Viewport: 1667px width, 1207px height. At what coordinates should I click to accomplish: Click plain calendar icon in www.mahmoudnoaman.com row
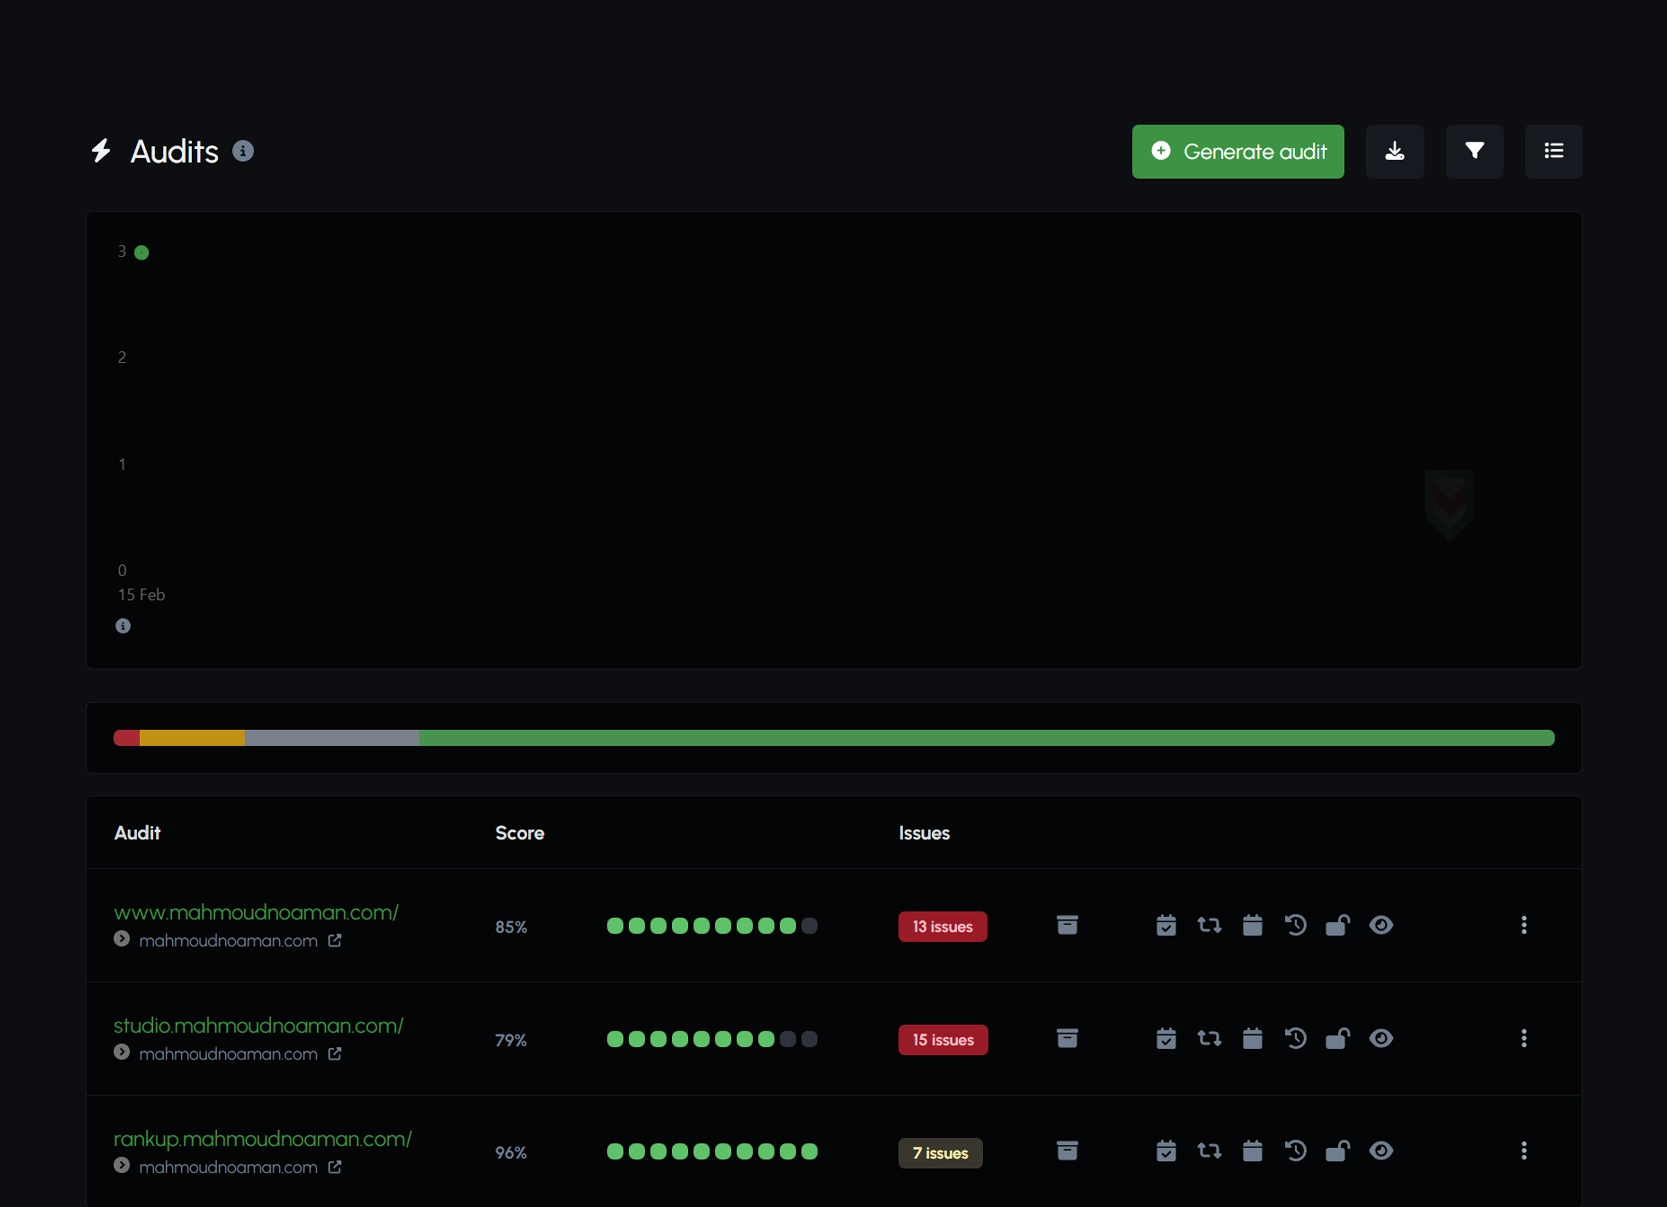tap(1252, 925)
